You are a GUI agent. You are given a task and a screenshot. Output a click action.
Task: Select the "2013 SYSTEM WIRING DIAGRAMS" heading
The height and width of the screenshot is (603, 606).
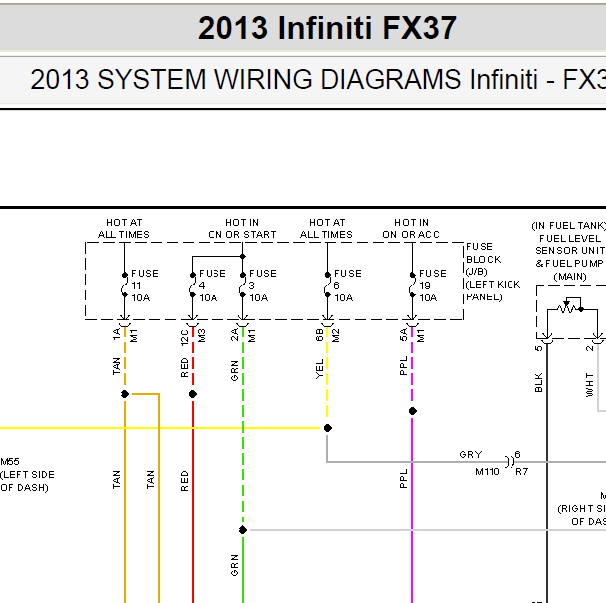pyautogui.click(x=246, y=80)
